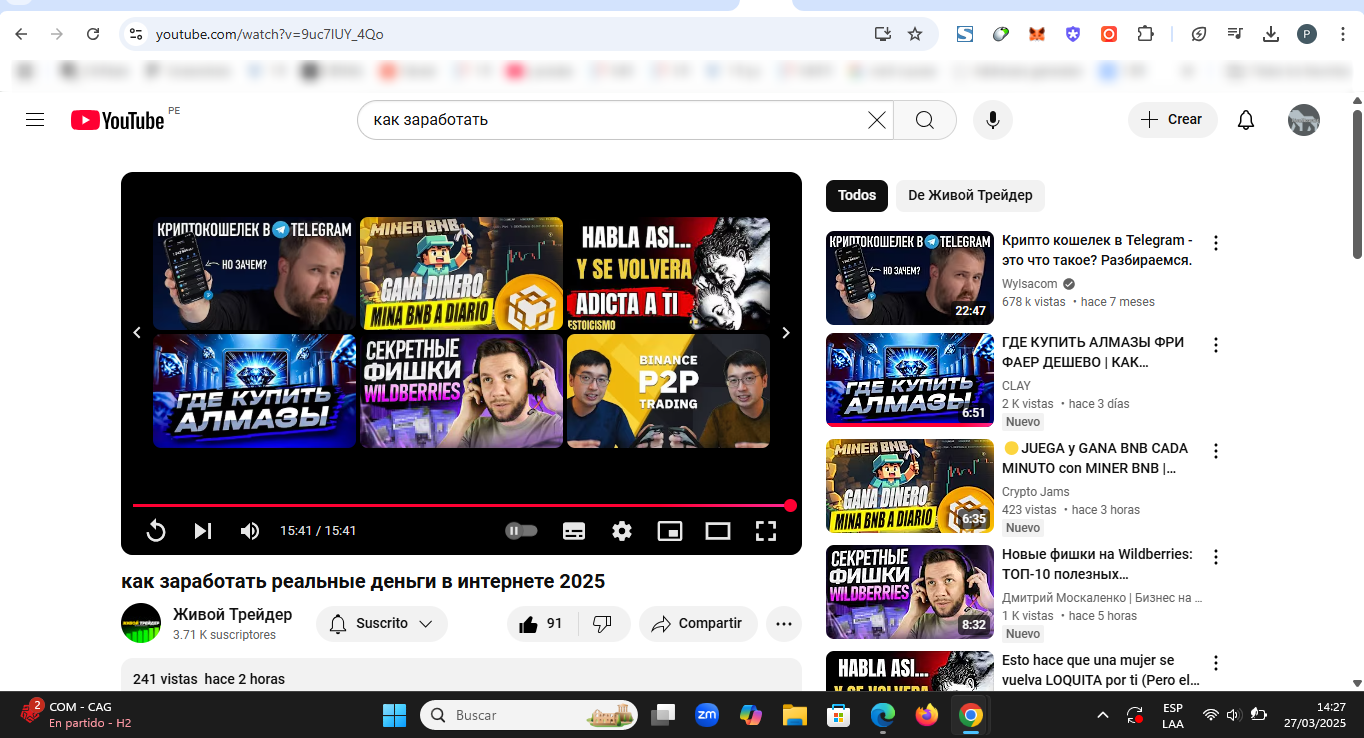Select the Todos filter chip
Viewport: 1364px width, 738px height.
[857, 195]
